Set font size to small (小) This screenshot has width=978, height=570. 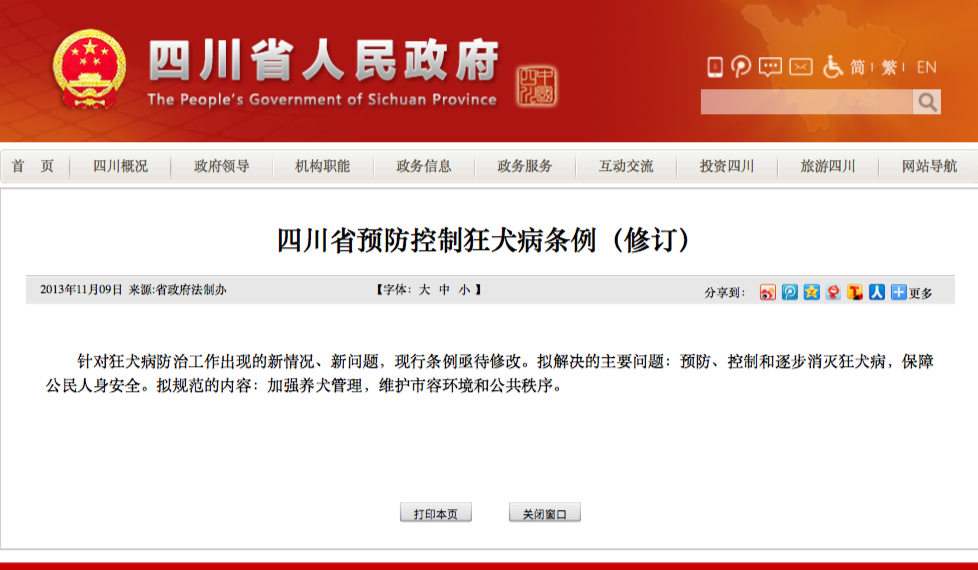click(x=463, y=290)
